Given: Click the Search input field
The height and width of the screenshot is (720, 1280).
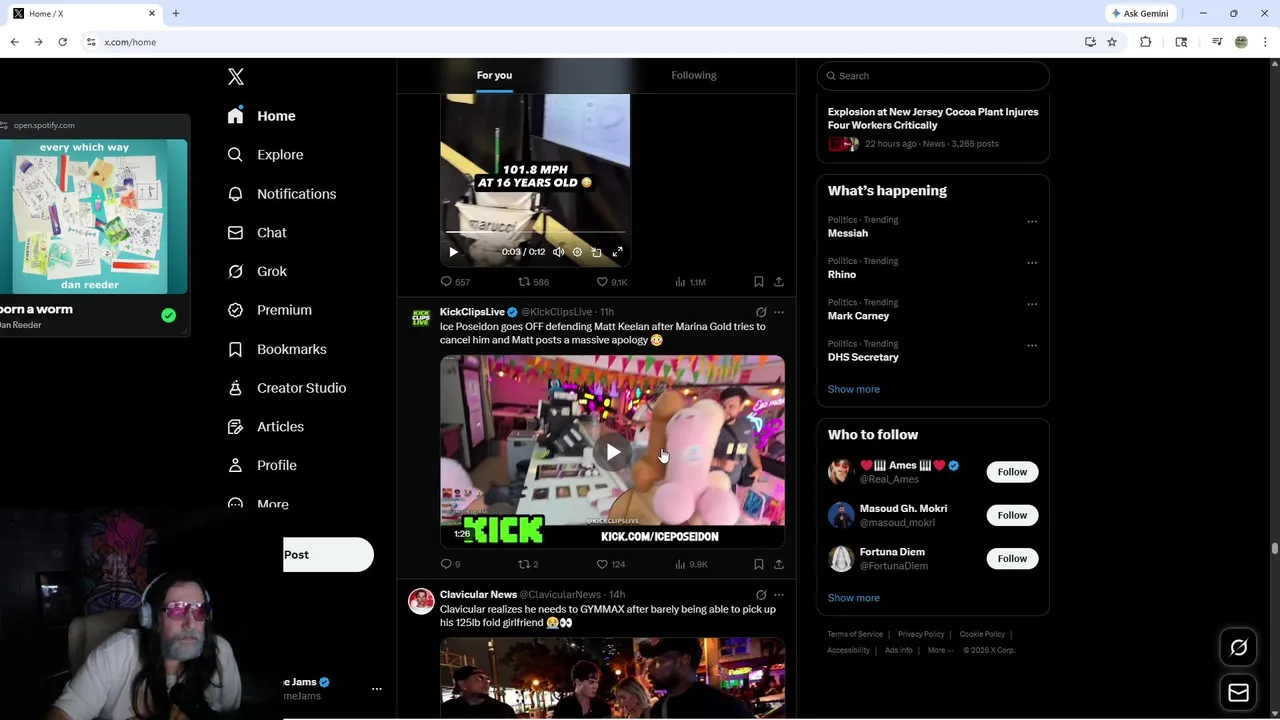Looking at the screenshot, I should coord(932,76).
